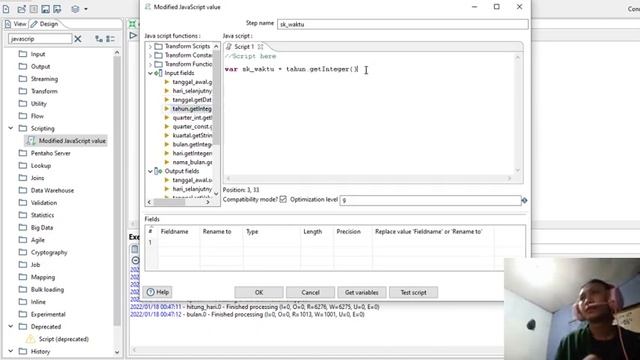640x360 pixels.
Task: Switch to the Design tab
Action: point(44,24)
